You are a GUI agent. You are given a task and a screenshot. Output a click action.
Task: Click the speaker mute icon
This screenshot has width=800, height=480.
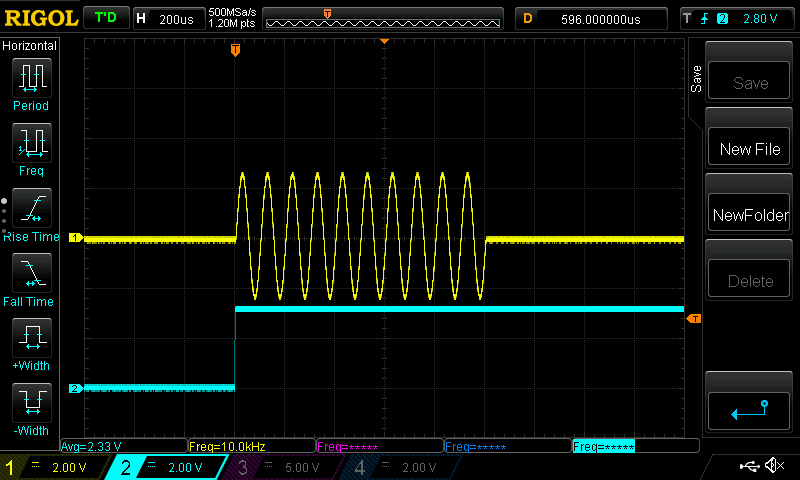coord(774,466)
